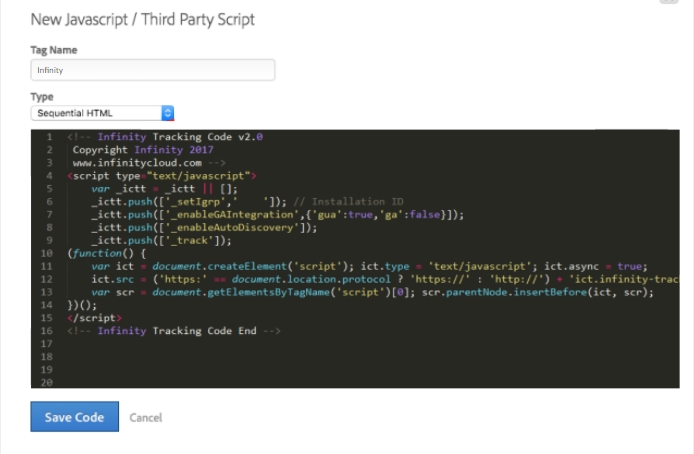Viewport: 694px width, 454px height.
Task: Click the 'Type' field label
Action: point(42,97)
